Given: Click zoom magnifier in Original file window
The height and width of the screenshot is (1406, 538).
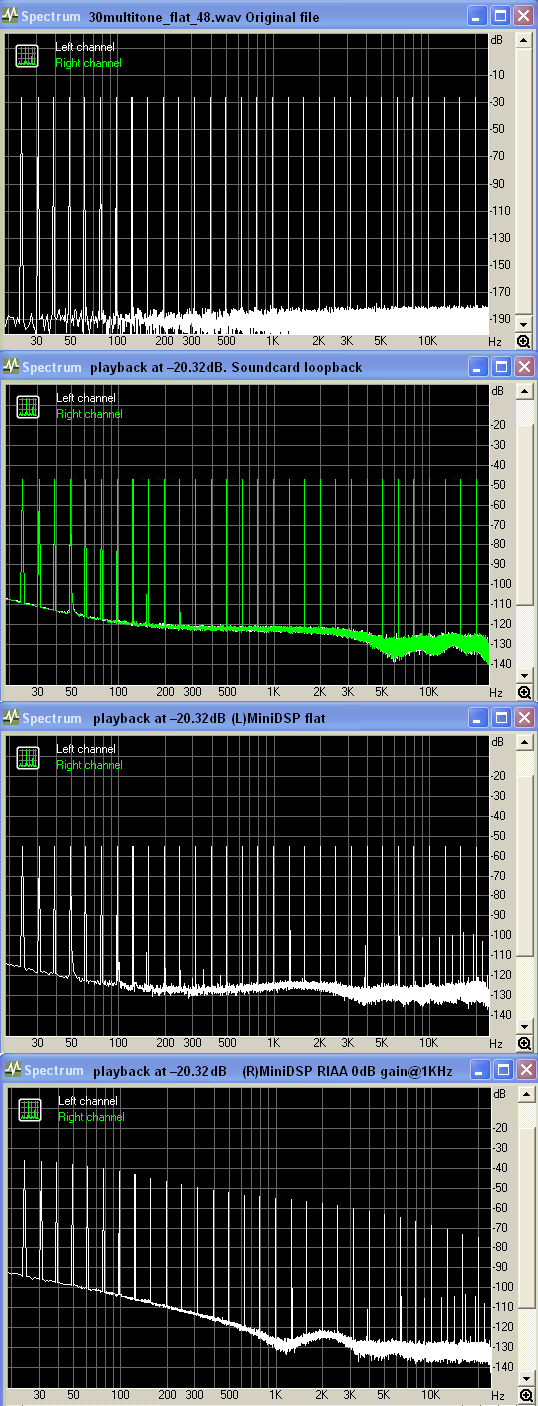Looking at the screenshot, I should (524, 341).
